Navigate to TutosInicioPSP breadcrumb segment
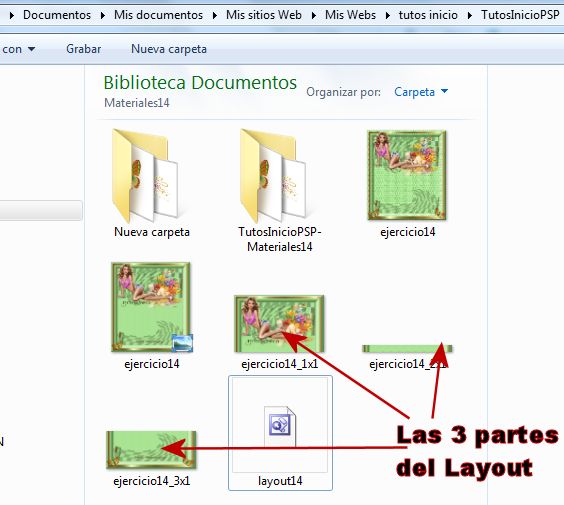564x505 pixels. click(x=520, y=15)
